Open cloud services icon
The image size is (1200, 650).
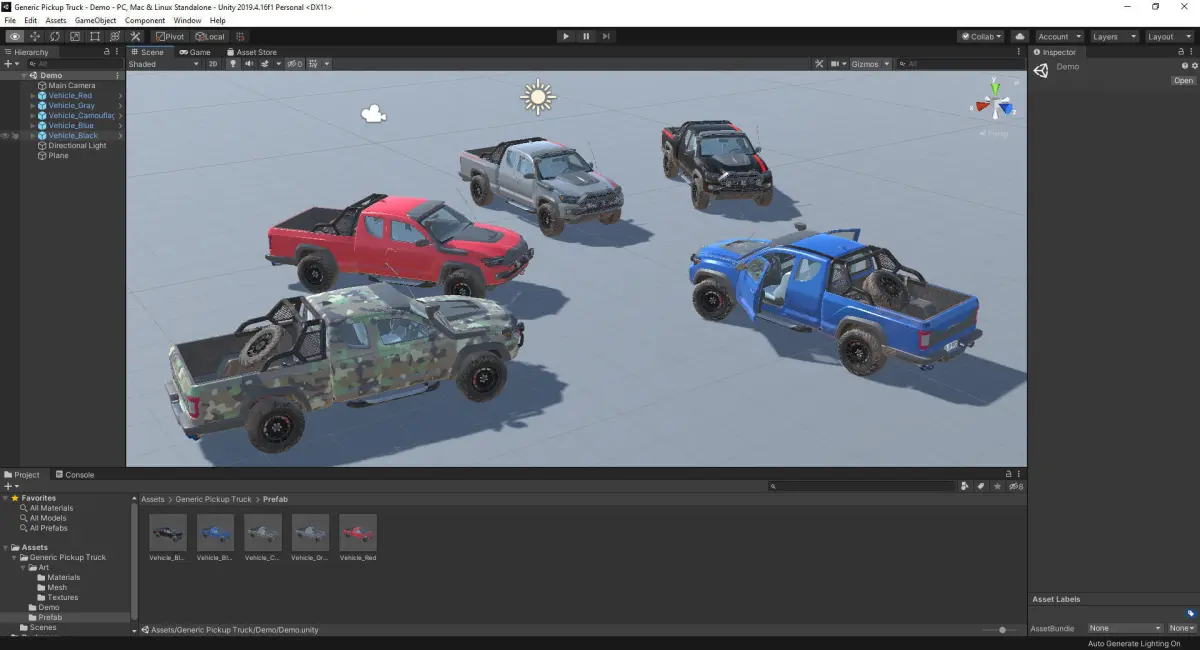click(x=1020, y=36)
